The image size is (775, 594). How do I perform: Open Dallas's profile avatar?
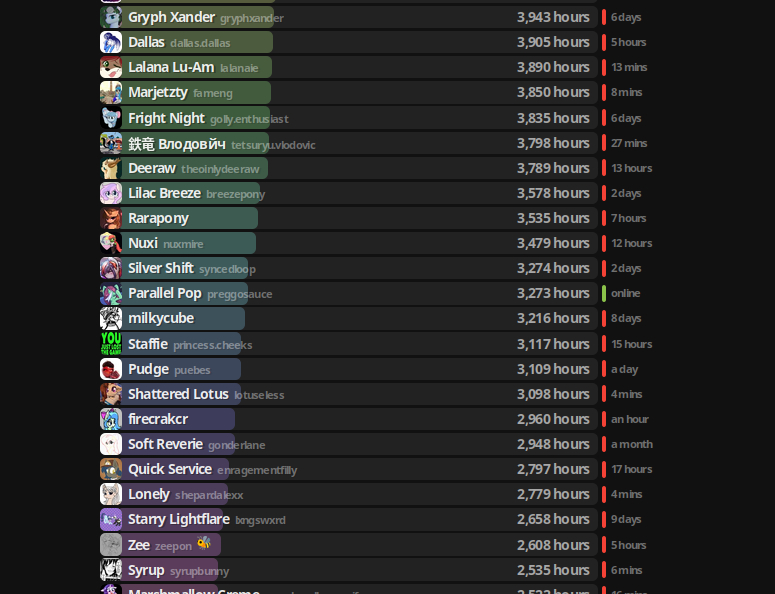click(x=111, y=42)
